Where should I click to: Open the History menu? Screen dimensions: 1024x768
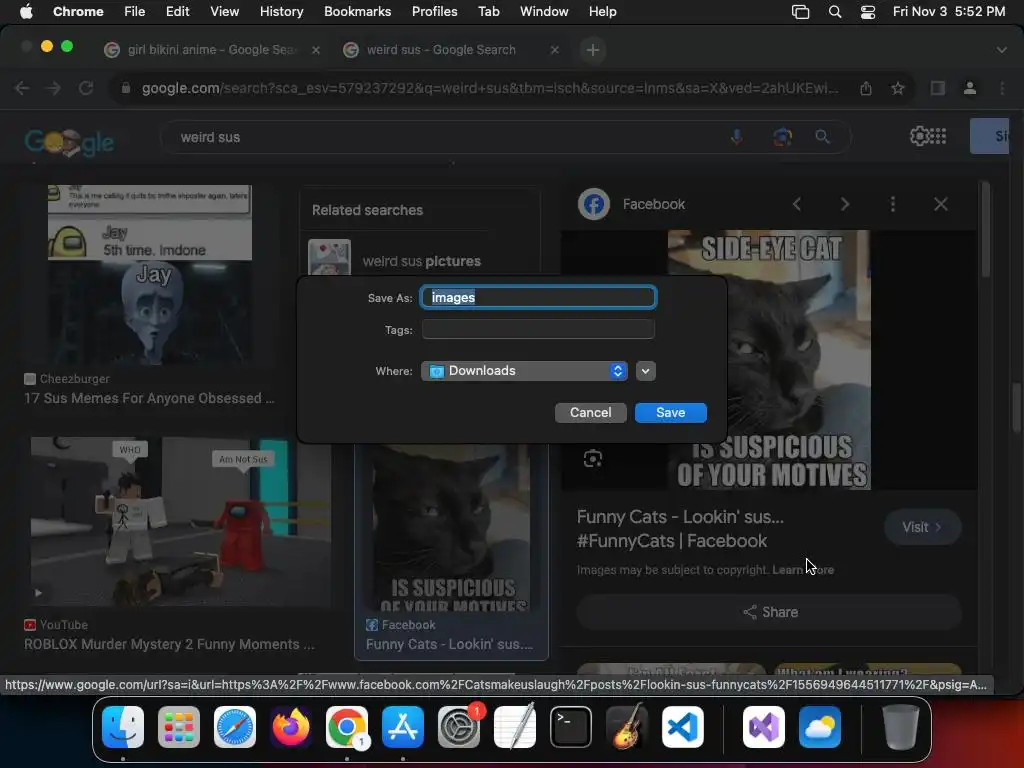(281, 11)
